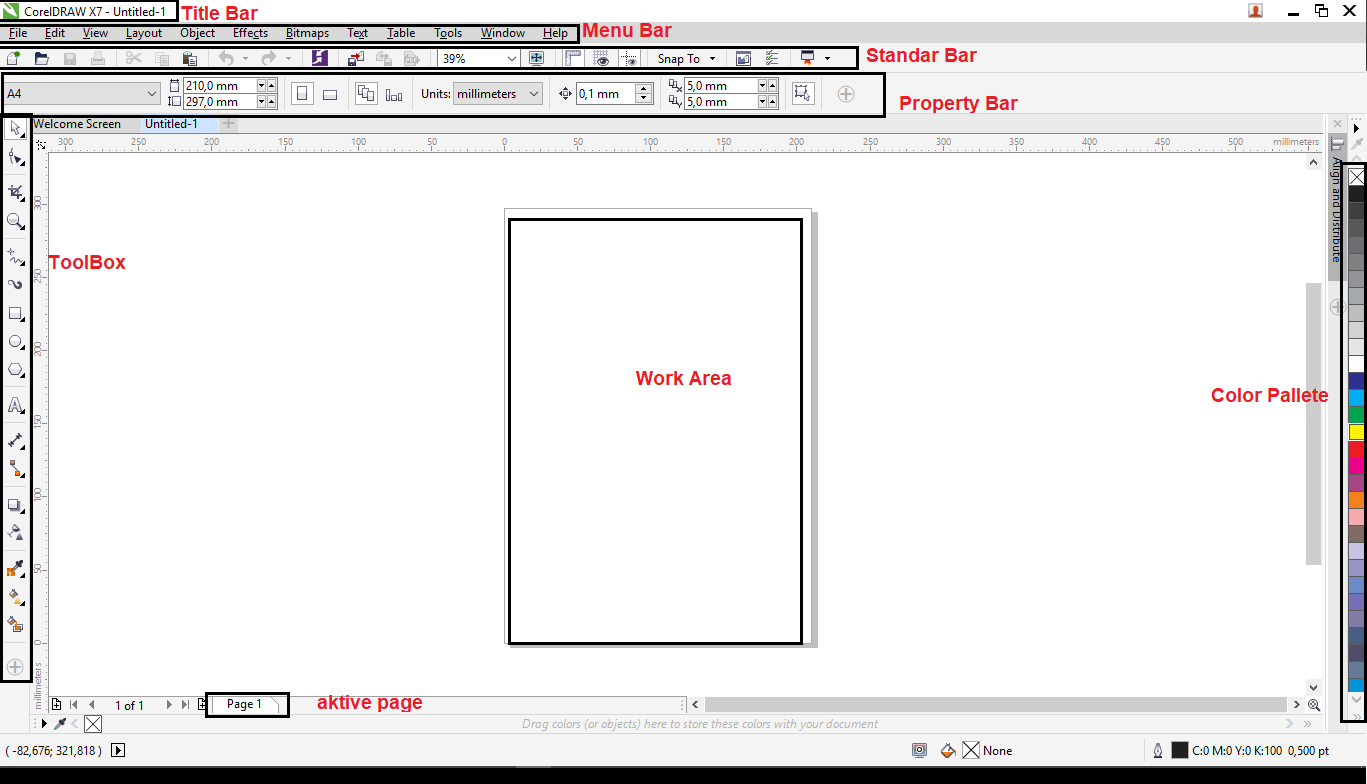The width and height of the screenshot is (1367, 784).
Task: Apply page layout to current page only
Action: pyautogui.click(x=394, y=94)
